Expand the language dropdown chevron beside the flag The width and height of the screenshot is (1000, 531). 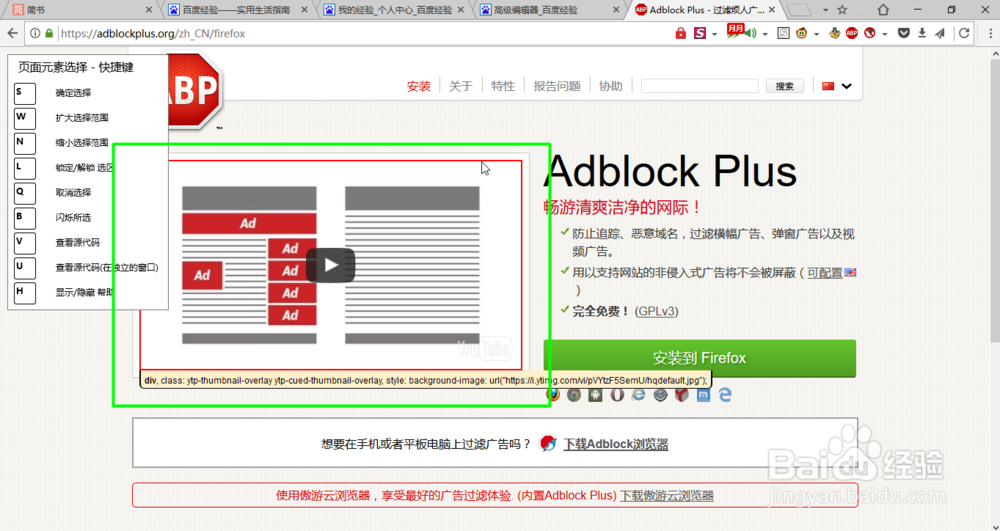coord(847,86)
